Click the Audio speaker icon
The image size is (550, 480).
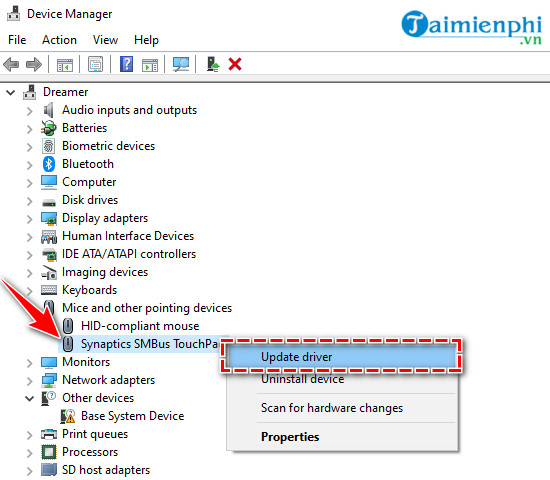pos(49,110)
